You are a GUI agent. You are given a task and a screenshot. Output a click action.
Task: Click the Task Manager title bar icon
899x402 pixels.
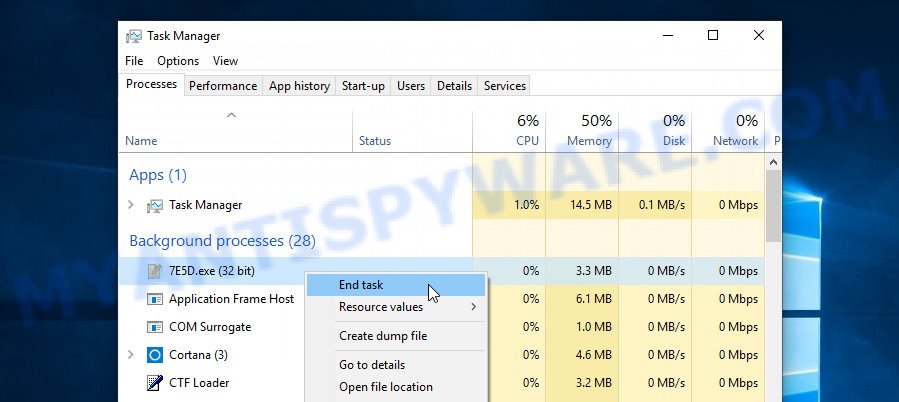point(134,36)
